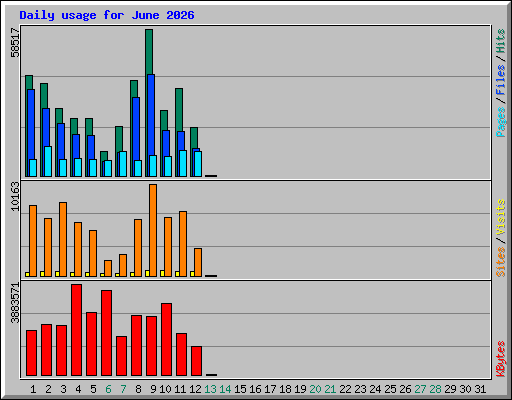Click the orange visits bar for day 6
The height and width of the screenshot is (400, 512).
108,268
